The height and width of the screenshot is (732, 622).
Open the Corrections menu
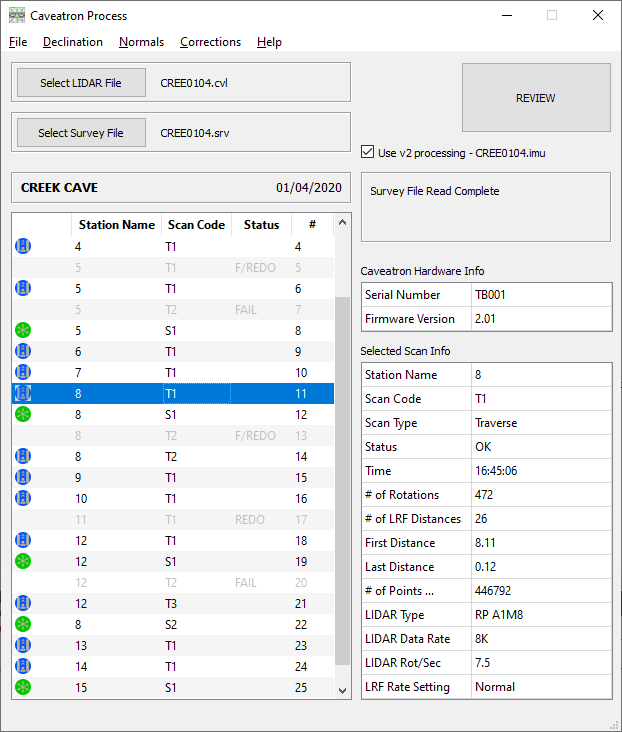pyautogui.click(x=210, y=42)
